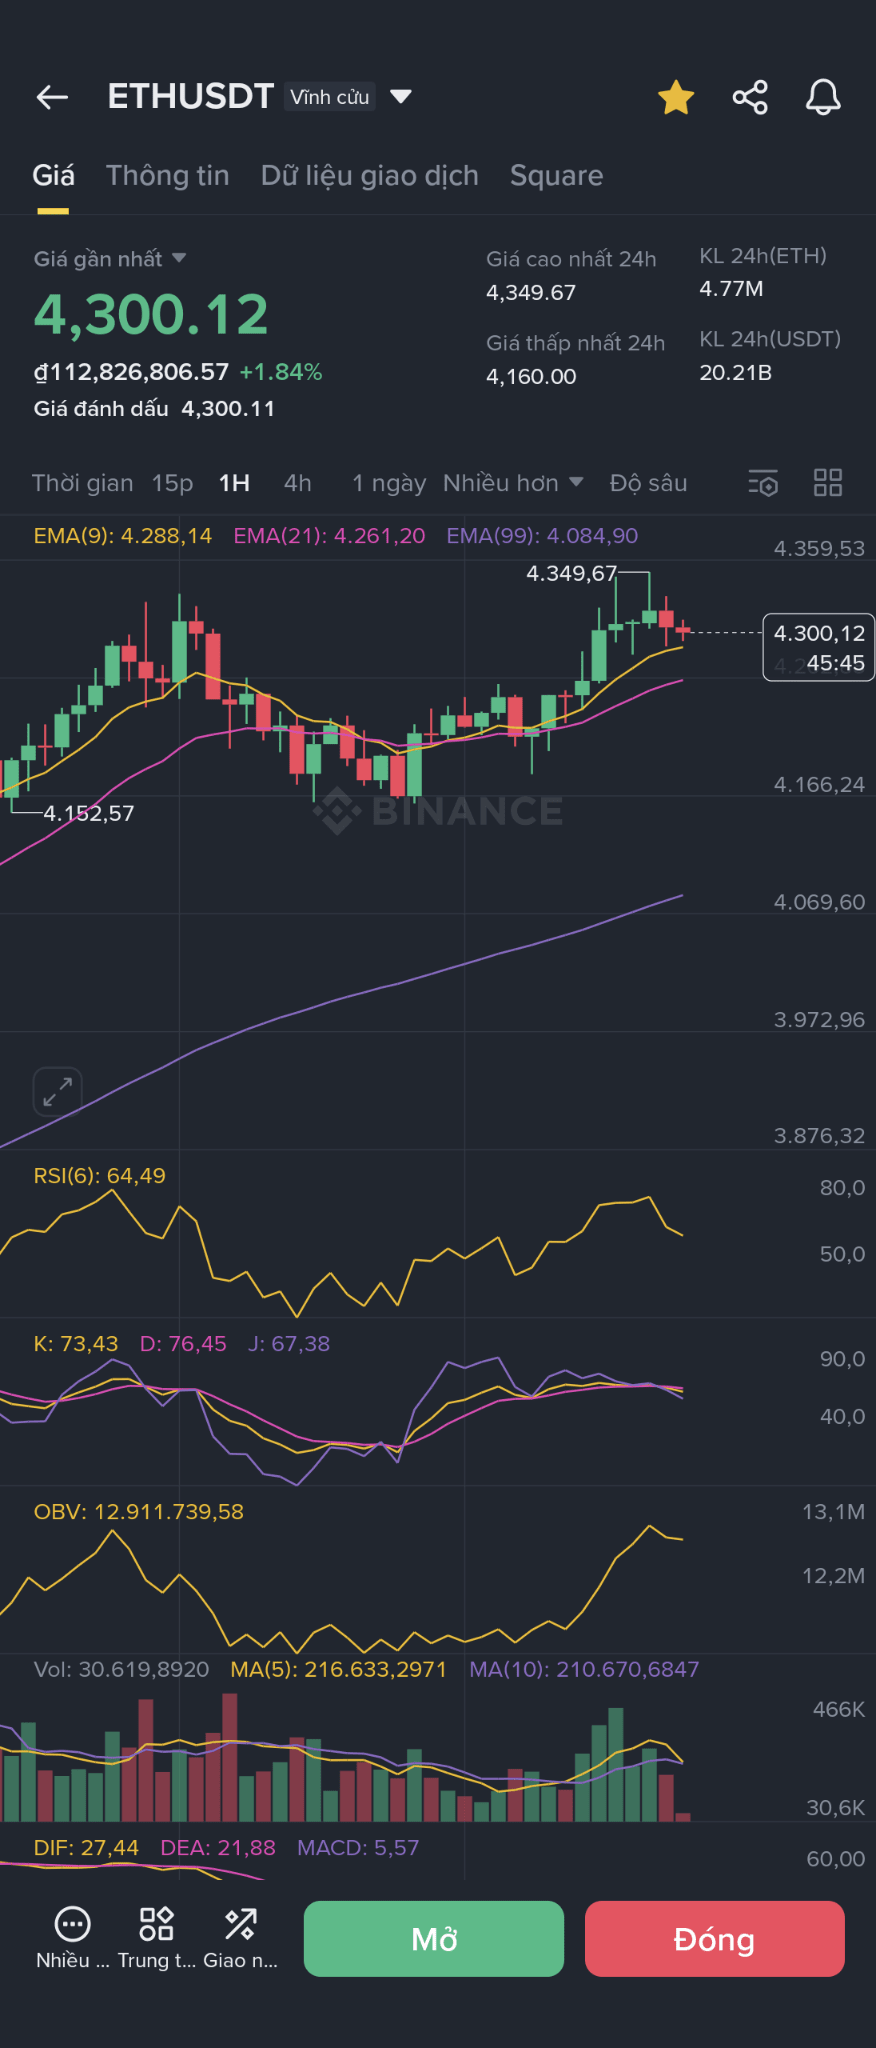Tap the MACD: 5,57 label
876x2048 pixels.
point(358,1848)
